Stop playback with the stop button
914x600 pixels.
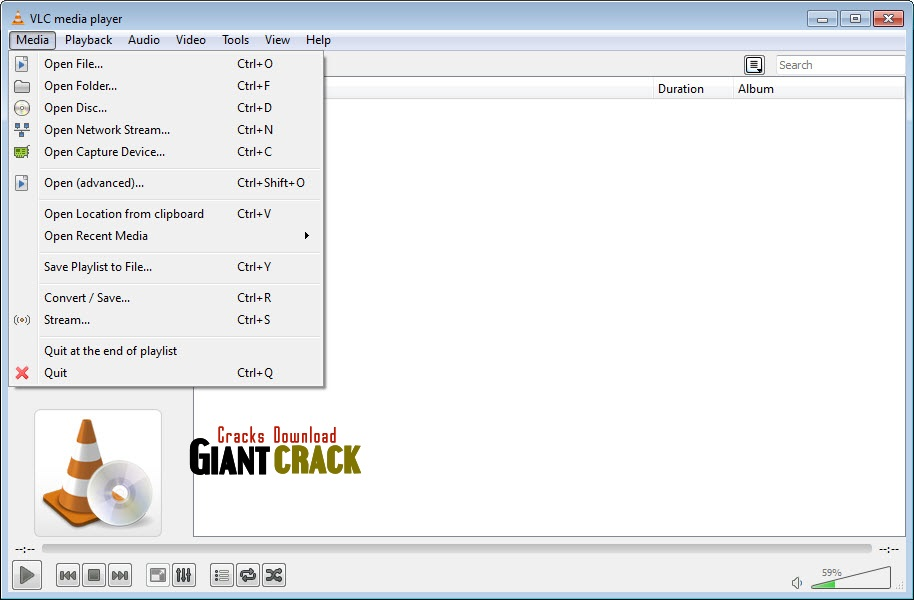pos(94,576)
